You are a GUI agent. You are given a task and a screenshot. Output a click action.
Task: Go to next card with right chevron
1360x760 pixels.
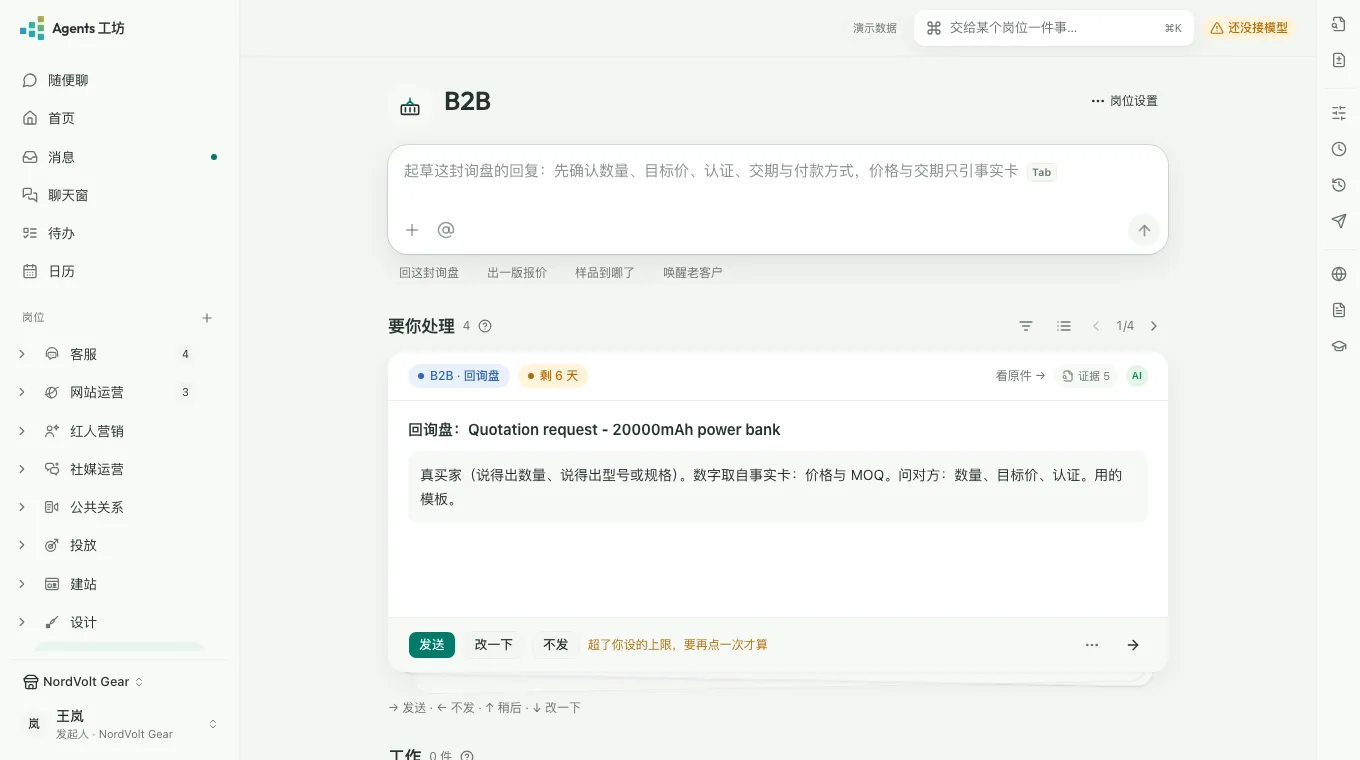coord(1154,326)
